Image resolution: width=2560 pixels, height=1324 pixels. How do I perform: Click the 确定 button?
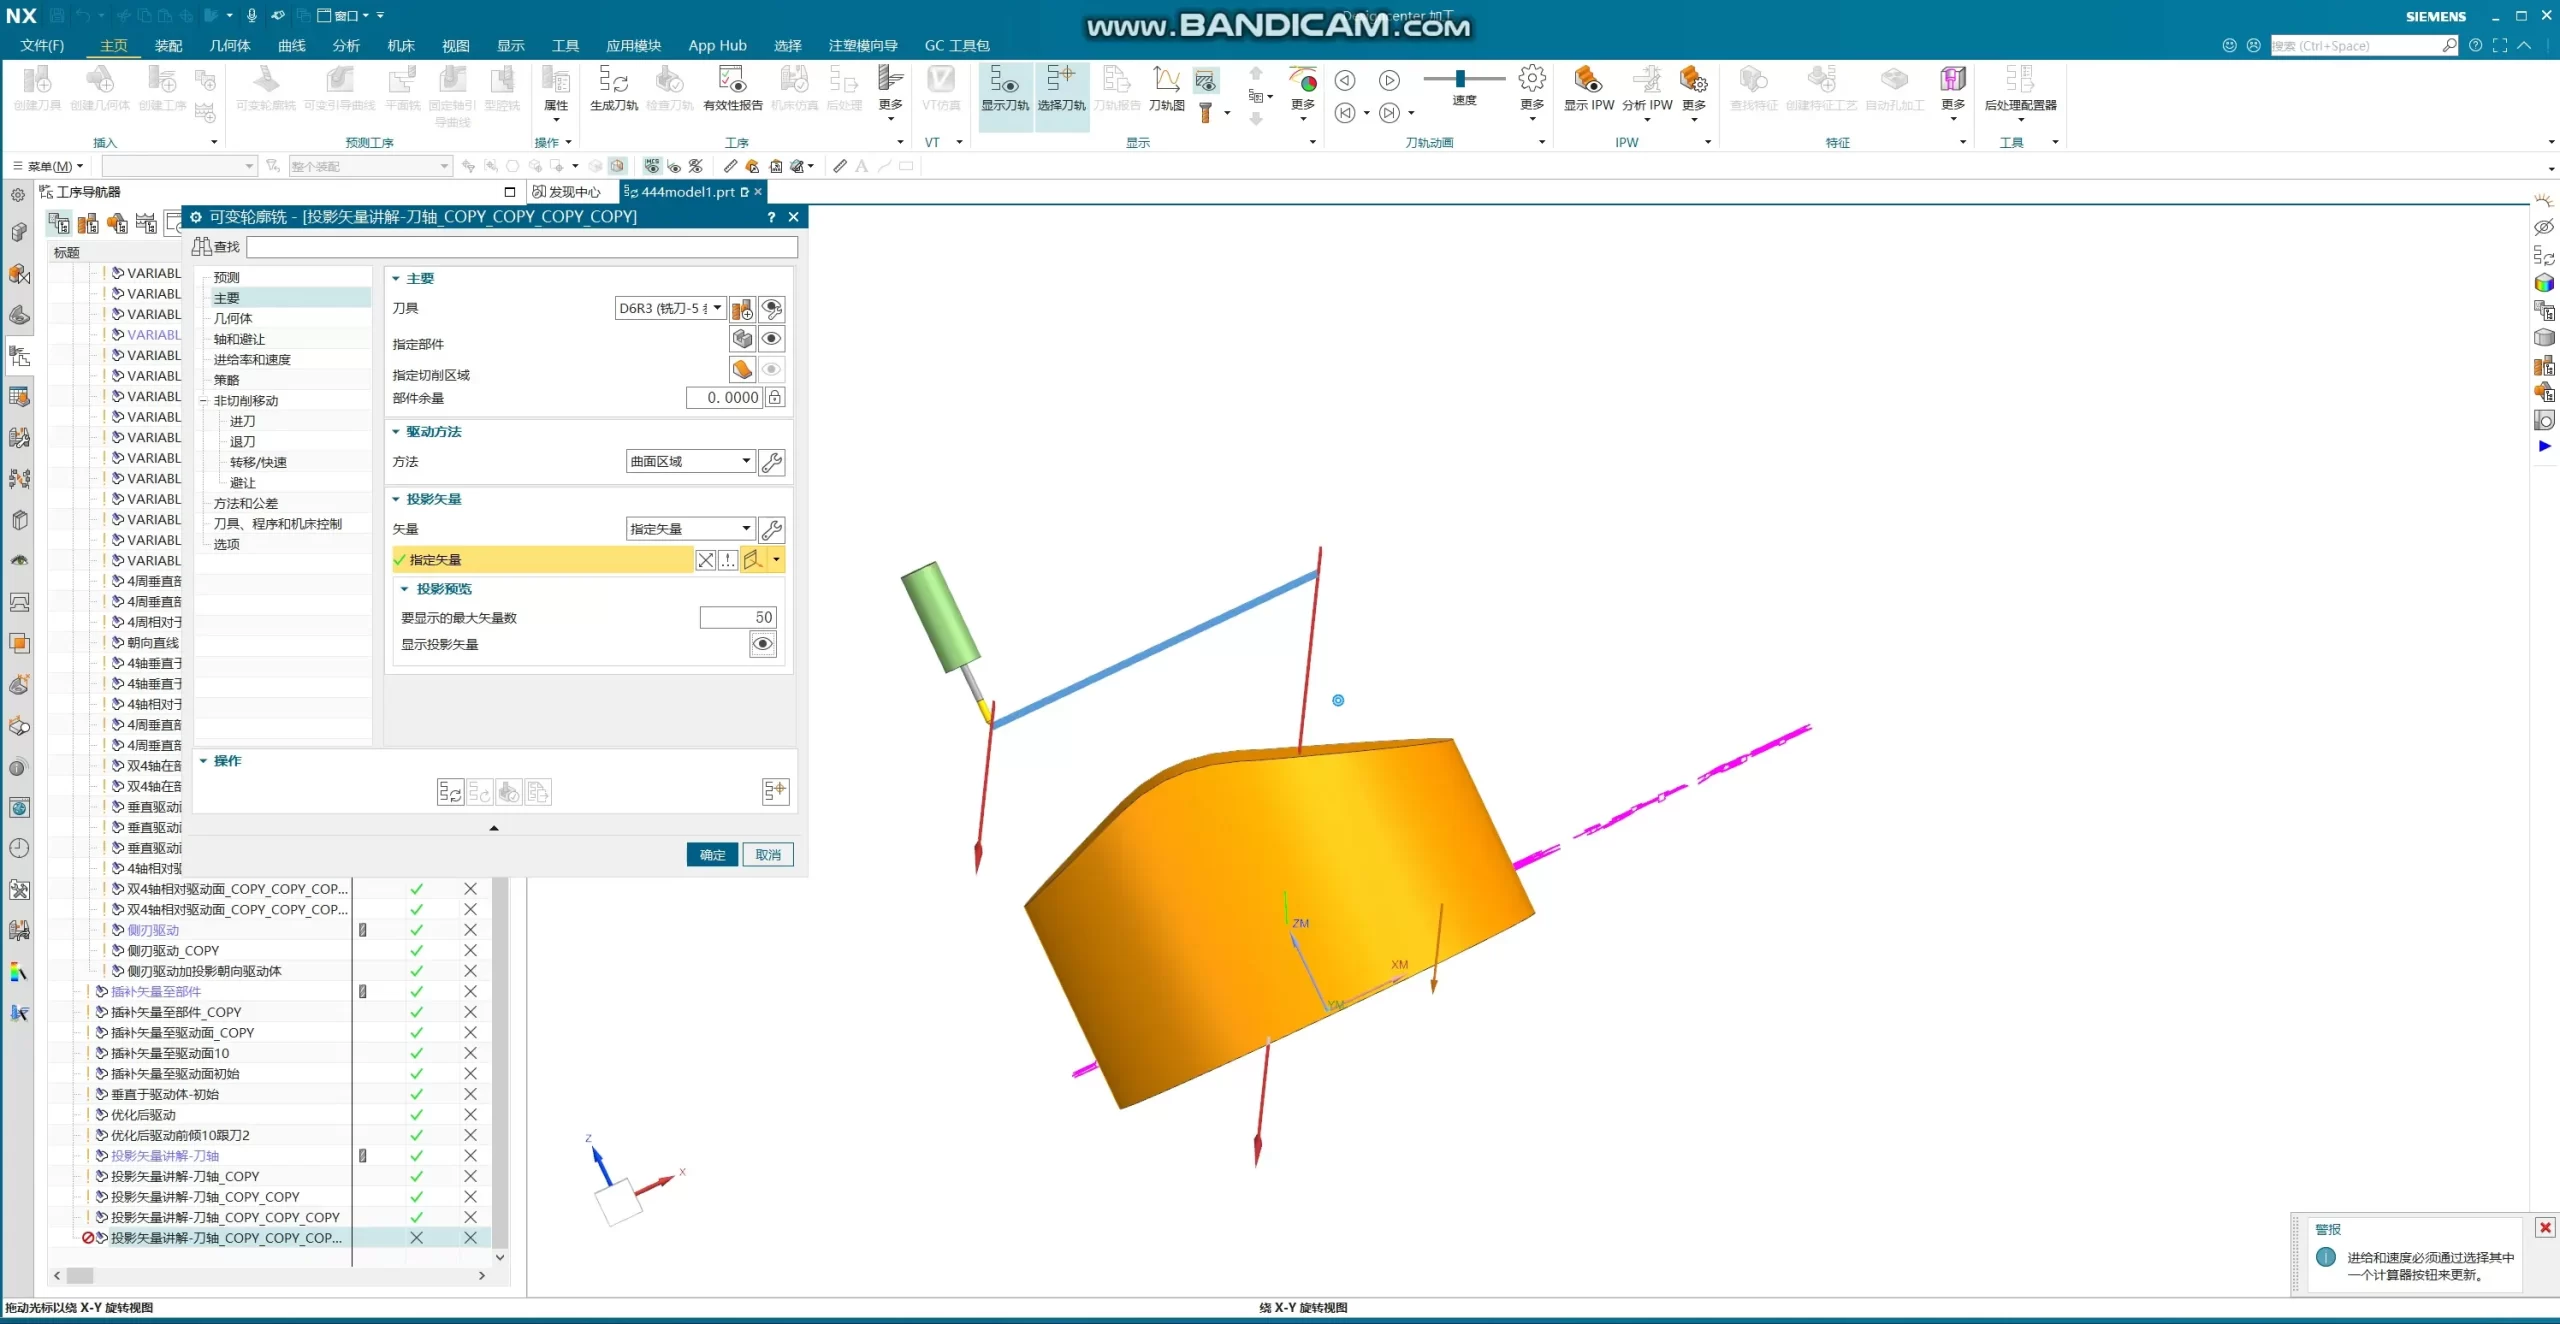(712, 855)
